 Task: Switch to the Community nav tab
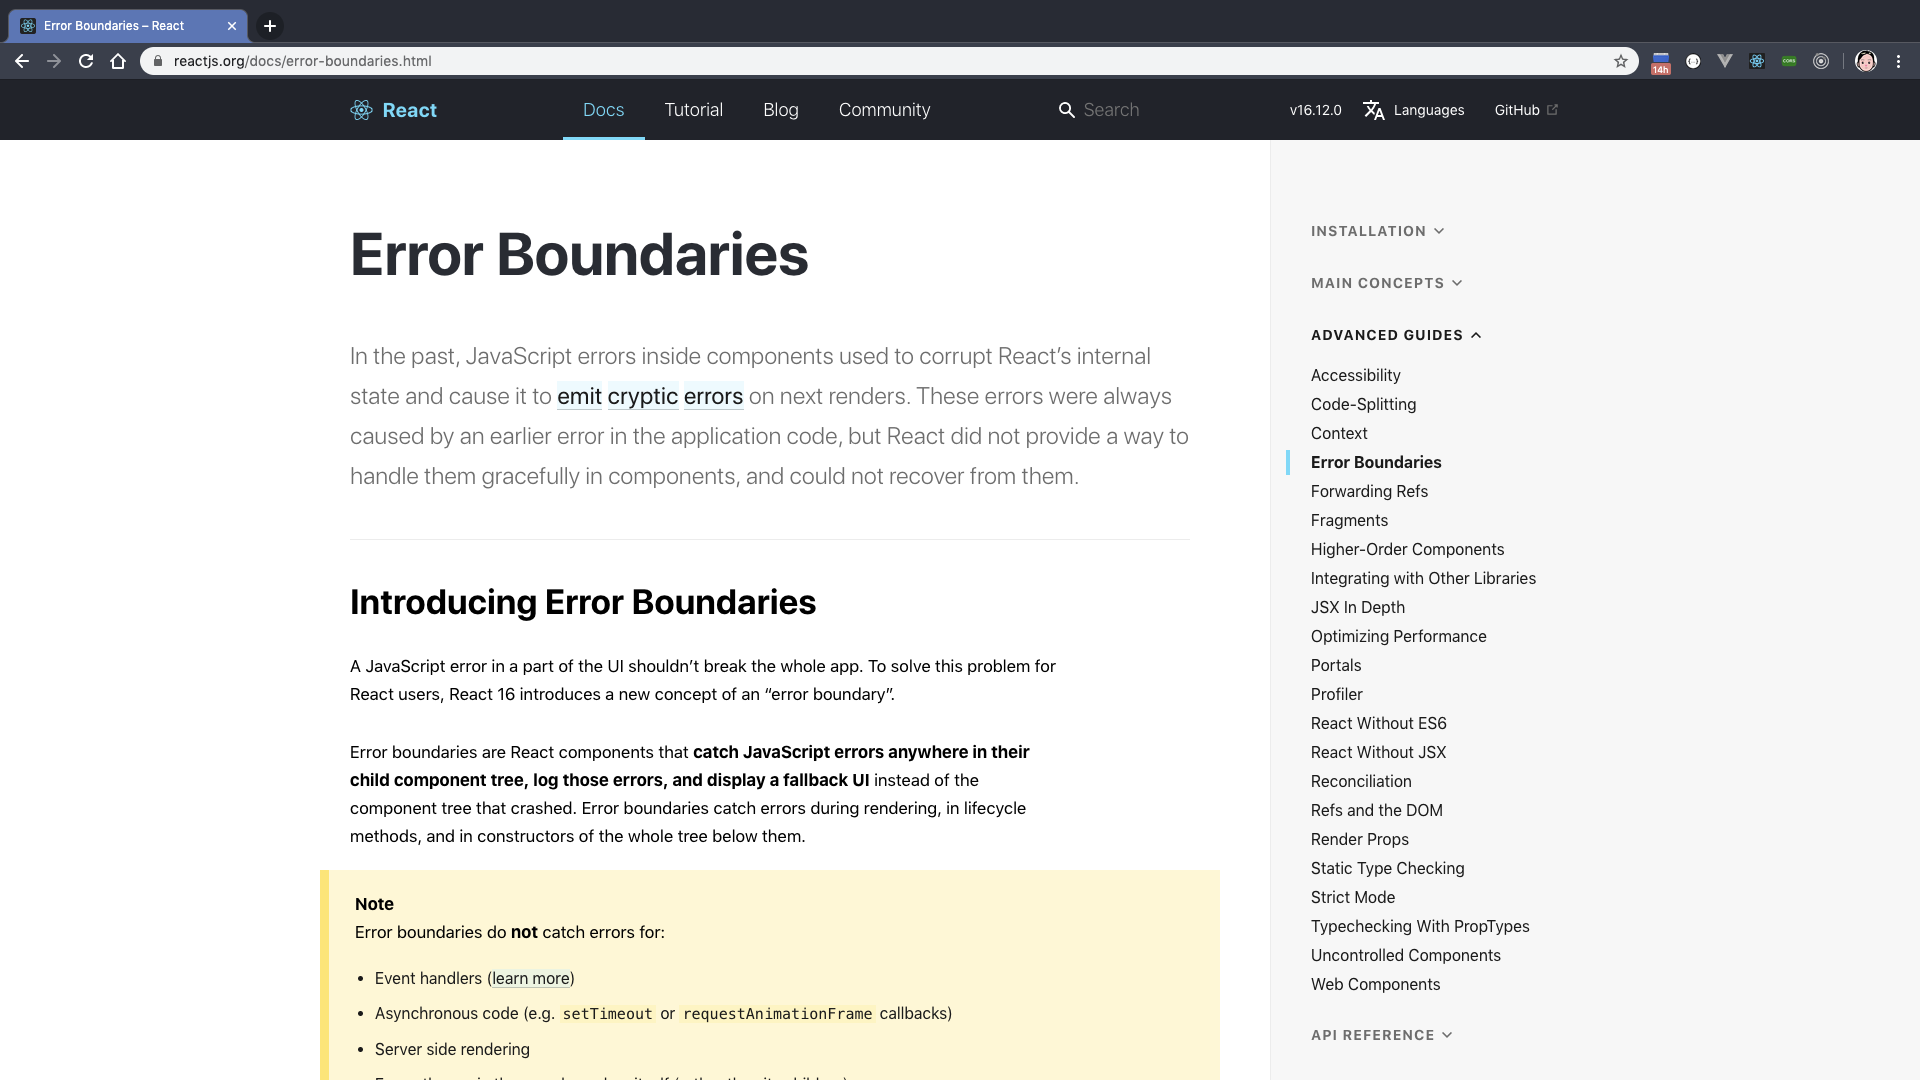884,110
